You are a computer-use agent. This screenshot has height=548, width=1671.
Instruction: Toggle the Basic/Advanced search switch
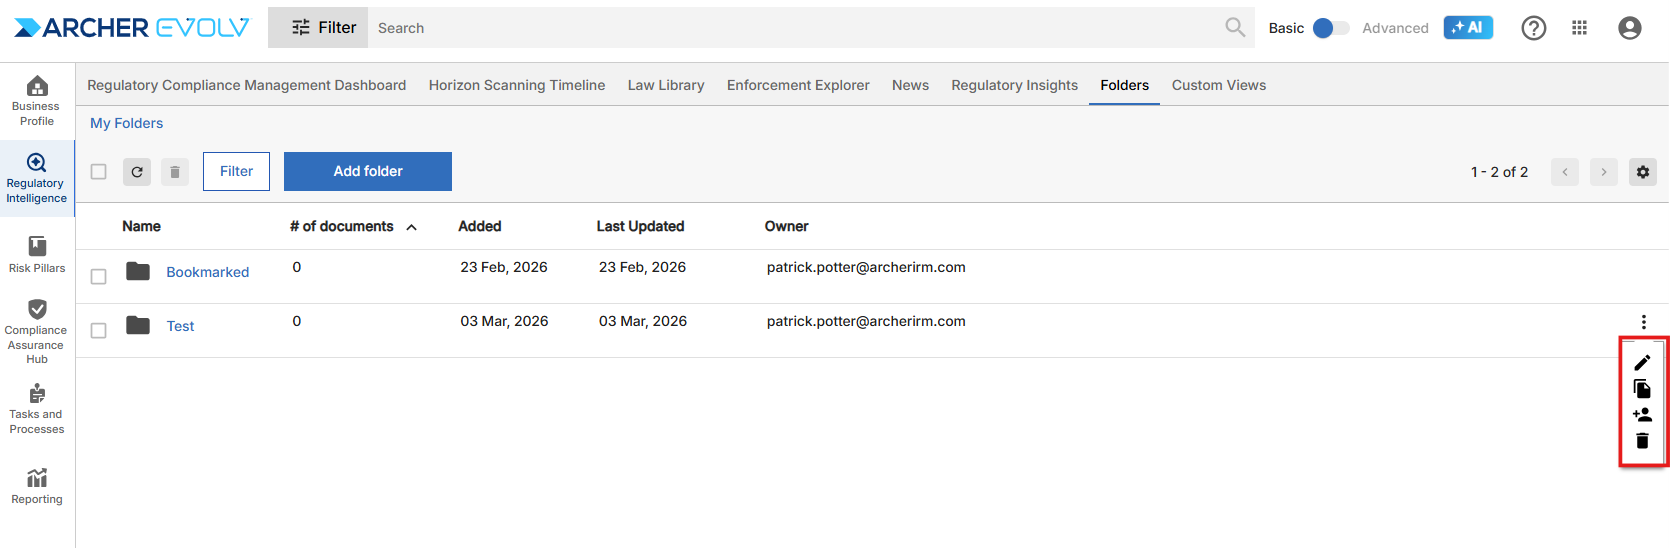click(1330, 28)
